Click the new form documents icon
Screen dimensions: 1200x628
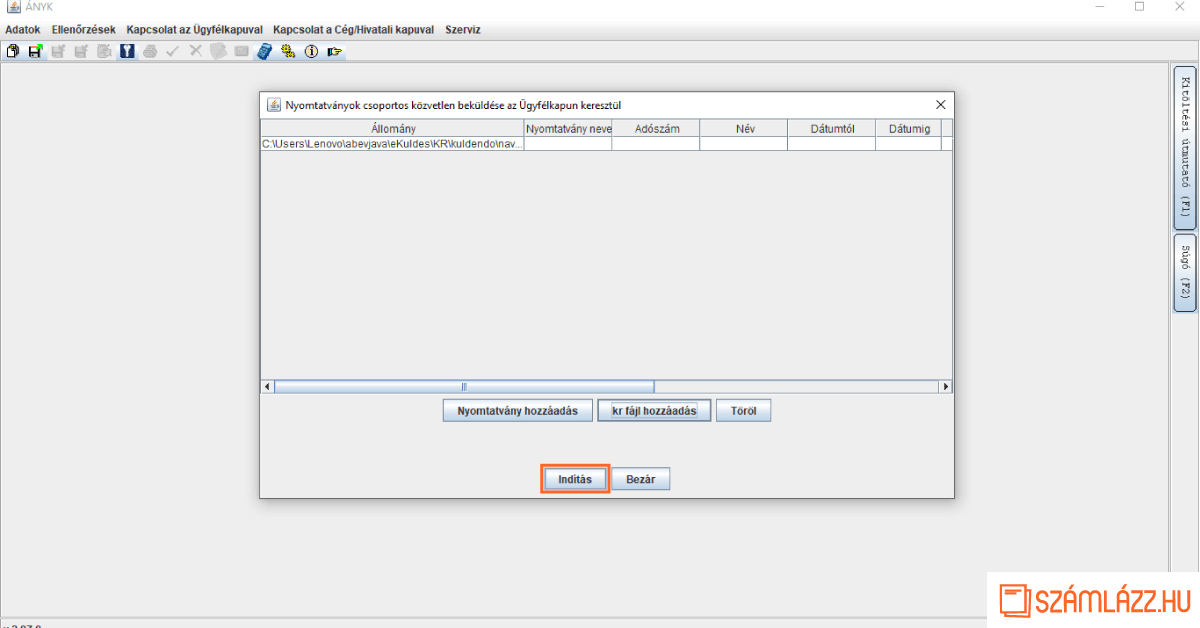[x=13, y=51]
